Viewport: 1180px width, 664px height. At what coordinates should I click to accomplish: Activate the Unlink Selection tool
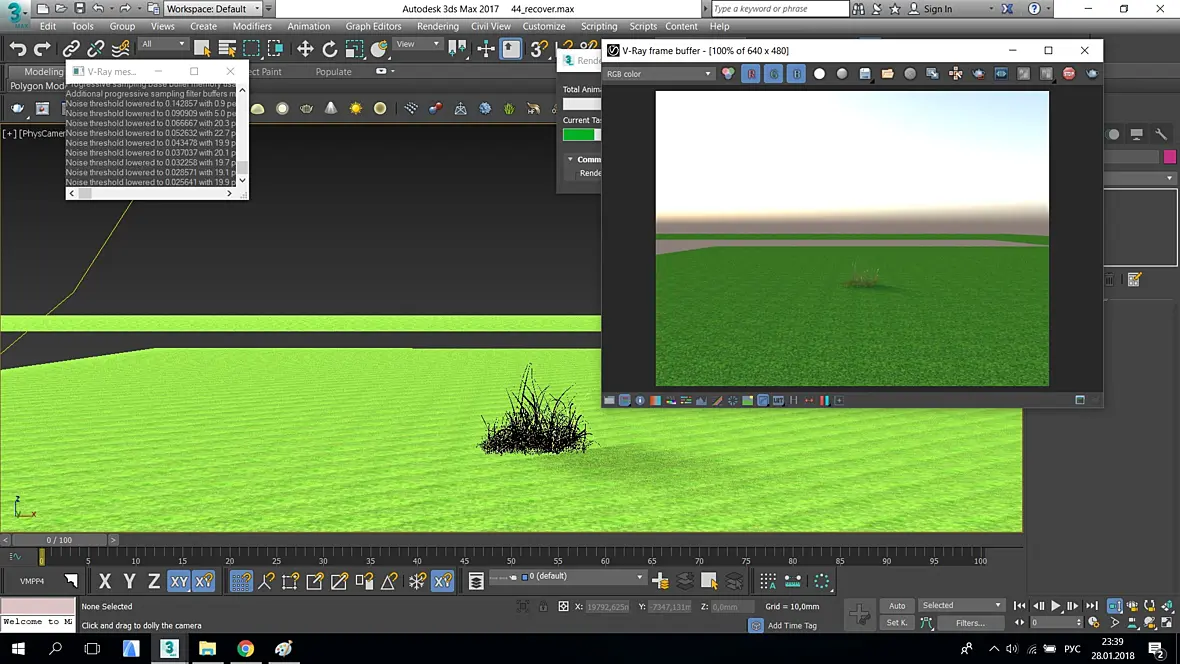point(96,49)
